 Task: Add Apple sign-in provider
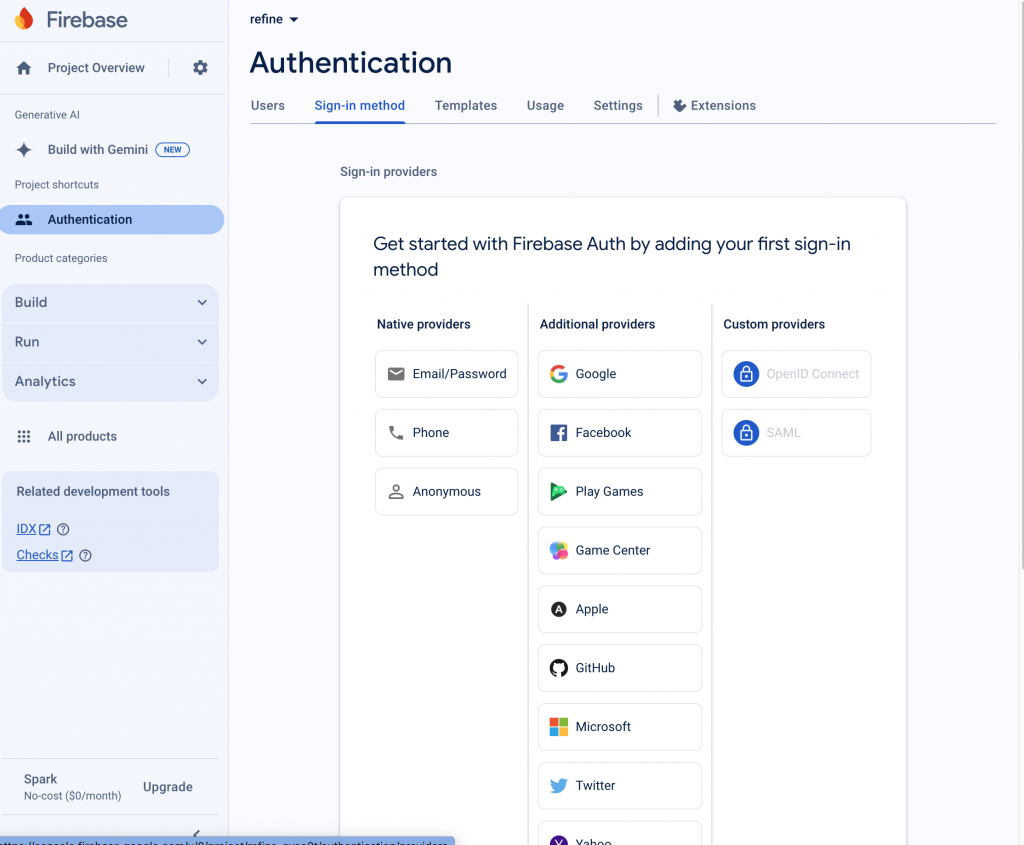coord(620,609)
